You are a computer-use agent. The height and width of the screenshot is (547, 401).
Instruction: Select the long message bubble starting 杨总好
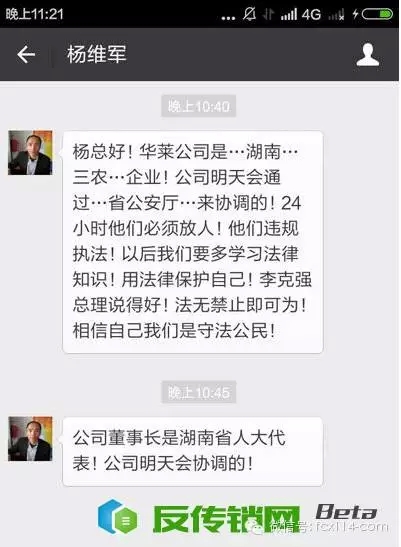(x=193, y=242)
